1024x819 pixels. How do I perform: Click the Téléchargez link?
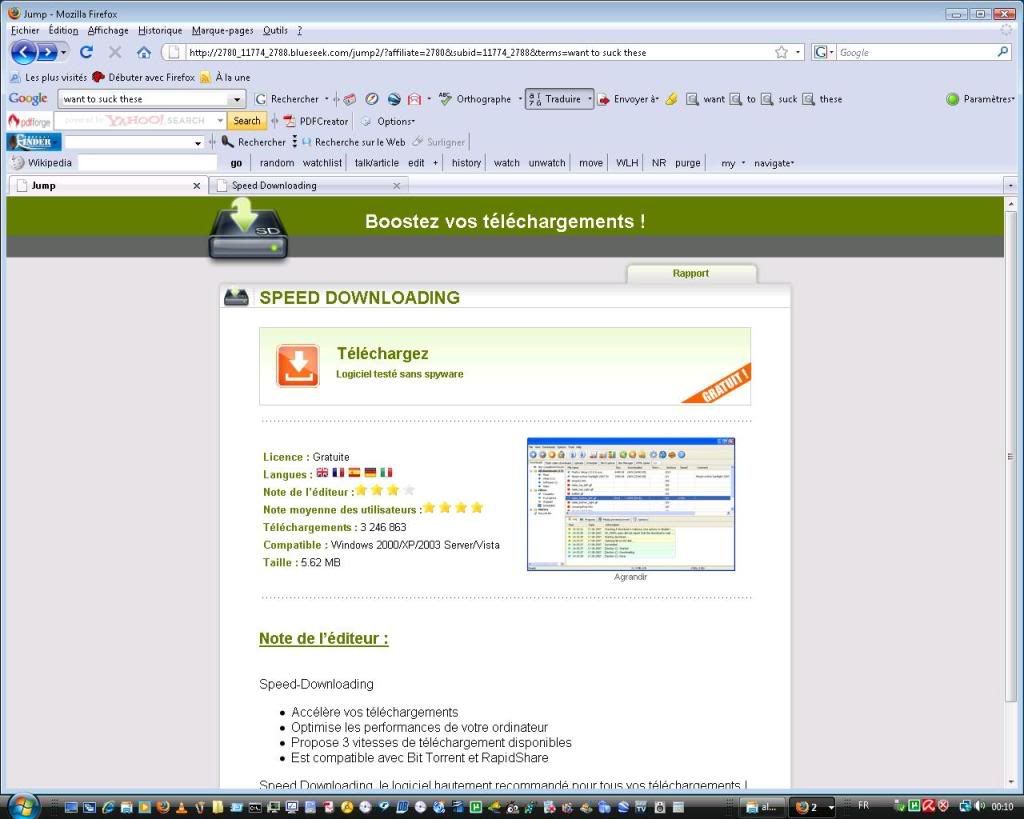coord(383,353)
